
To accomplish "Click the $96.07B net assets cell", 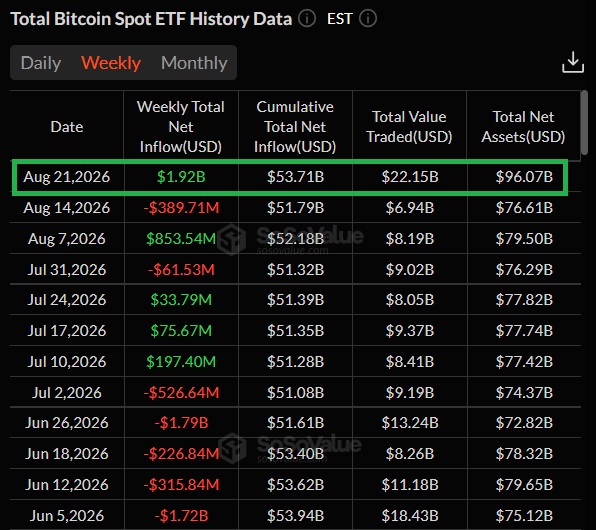I will click(x=524, y=177).
